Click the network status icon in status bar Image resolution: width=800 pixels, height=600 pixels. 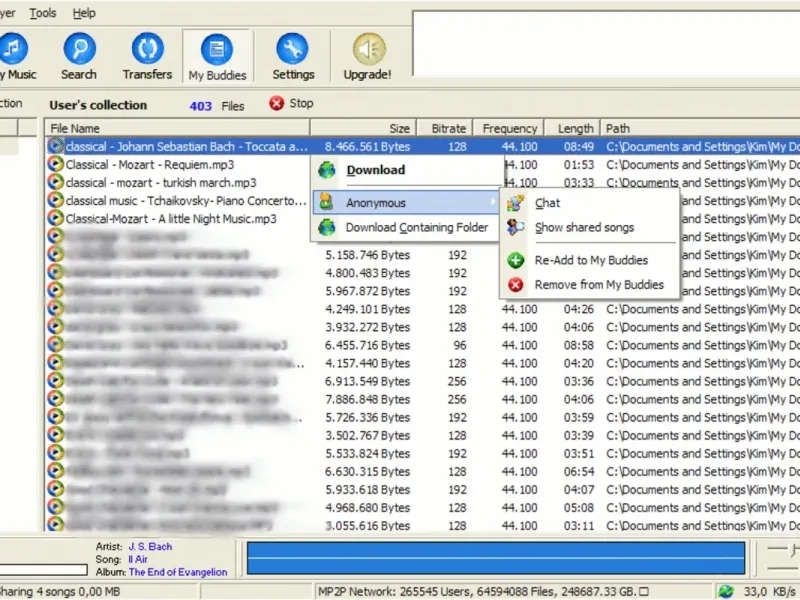click(726, 592)
